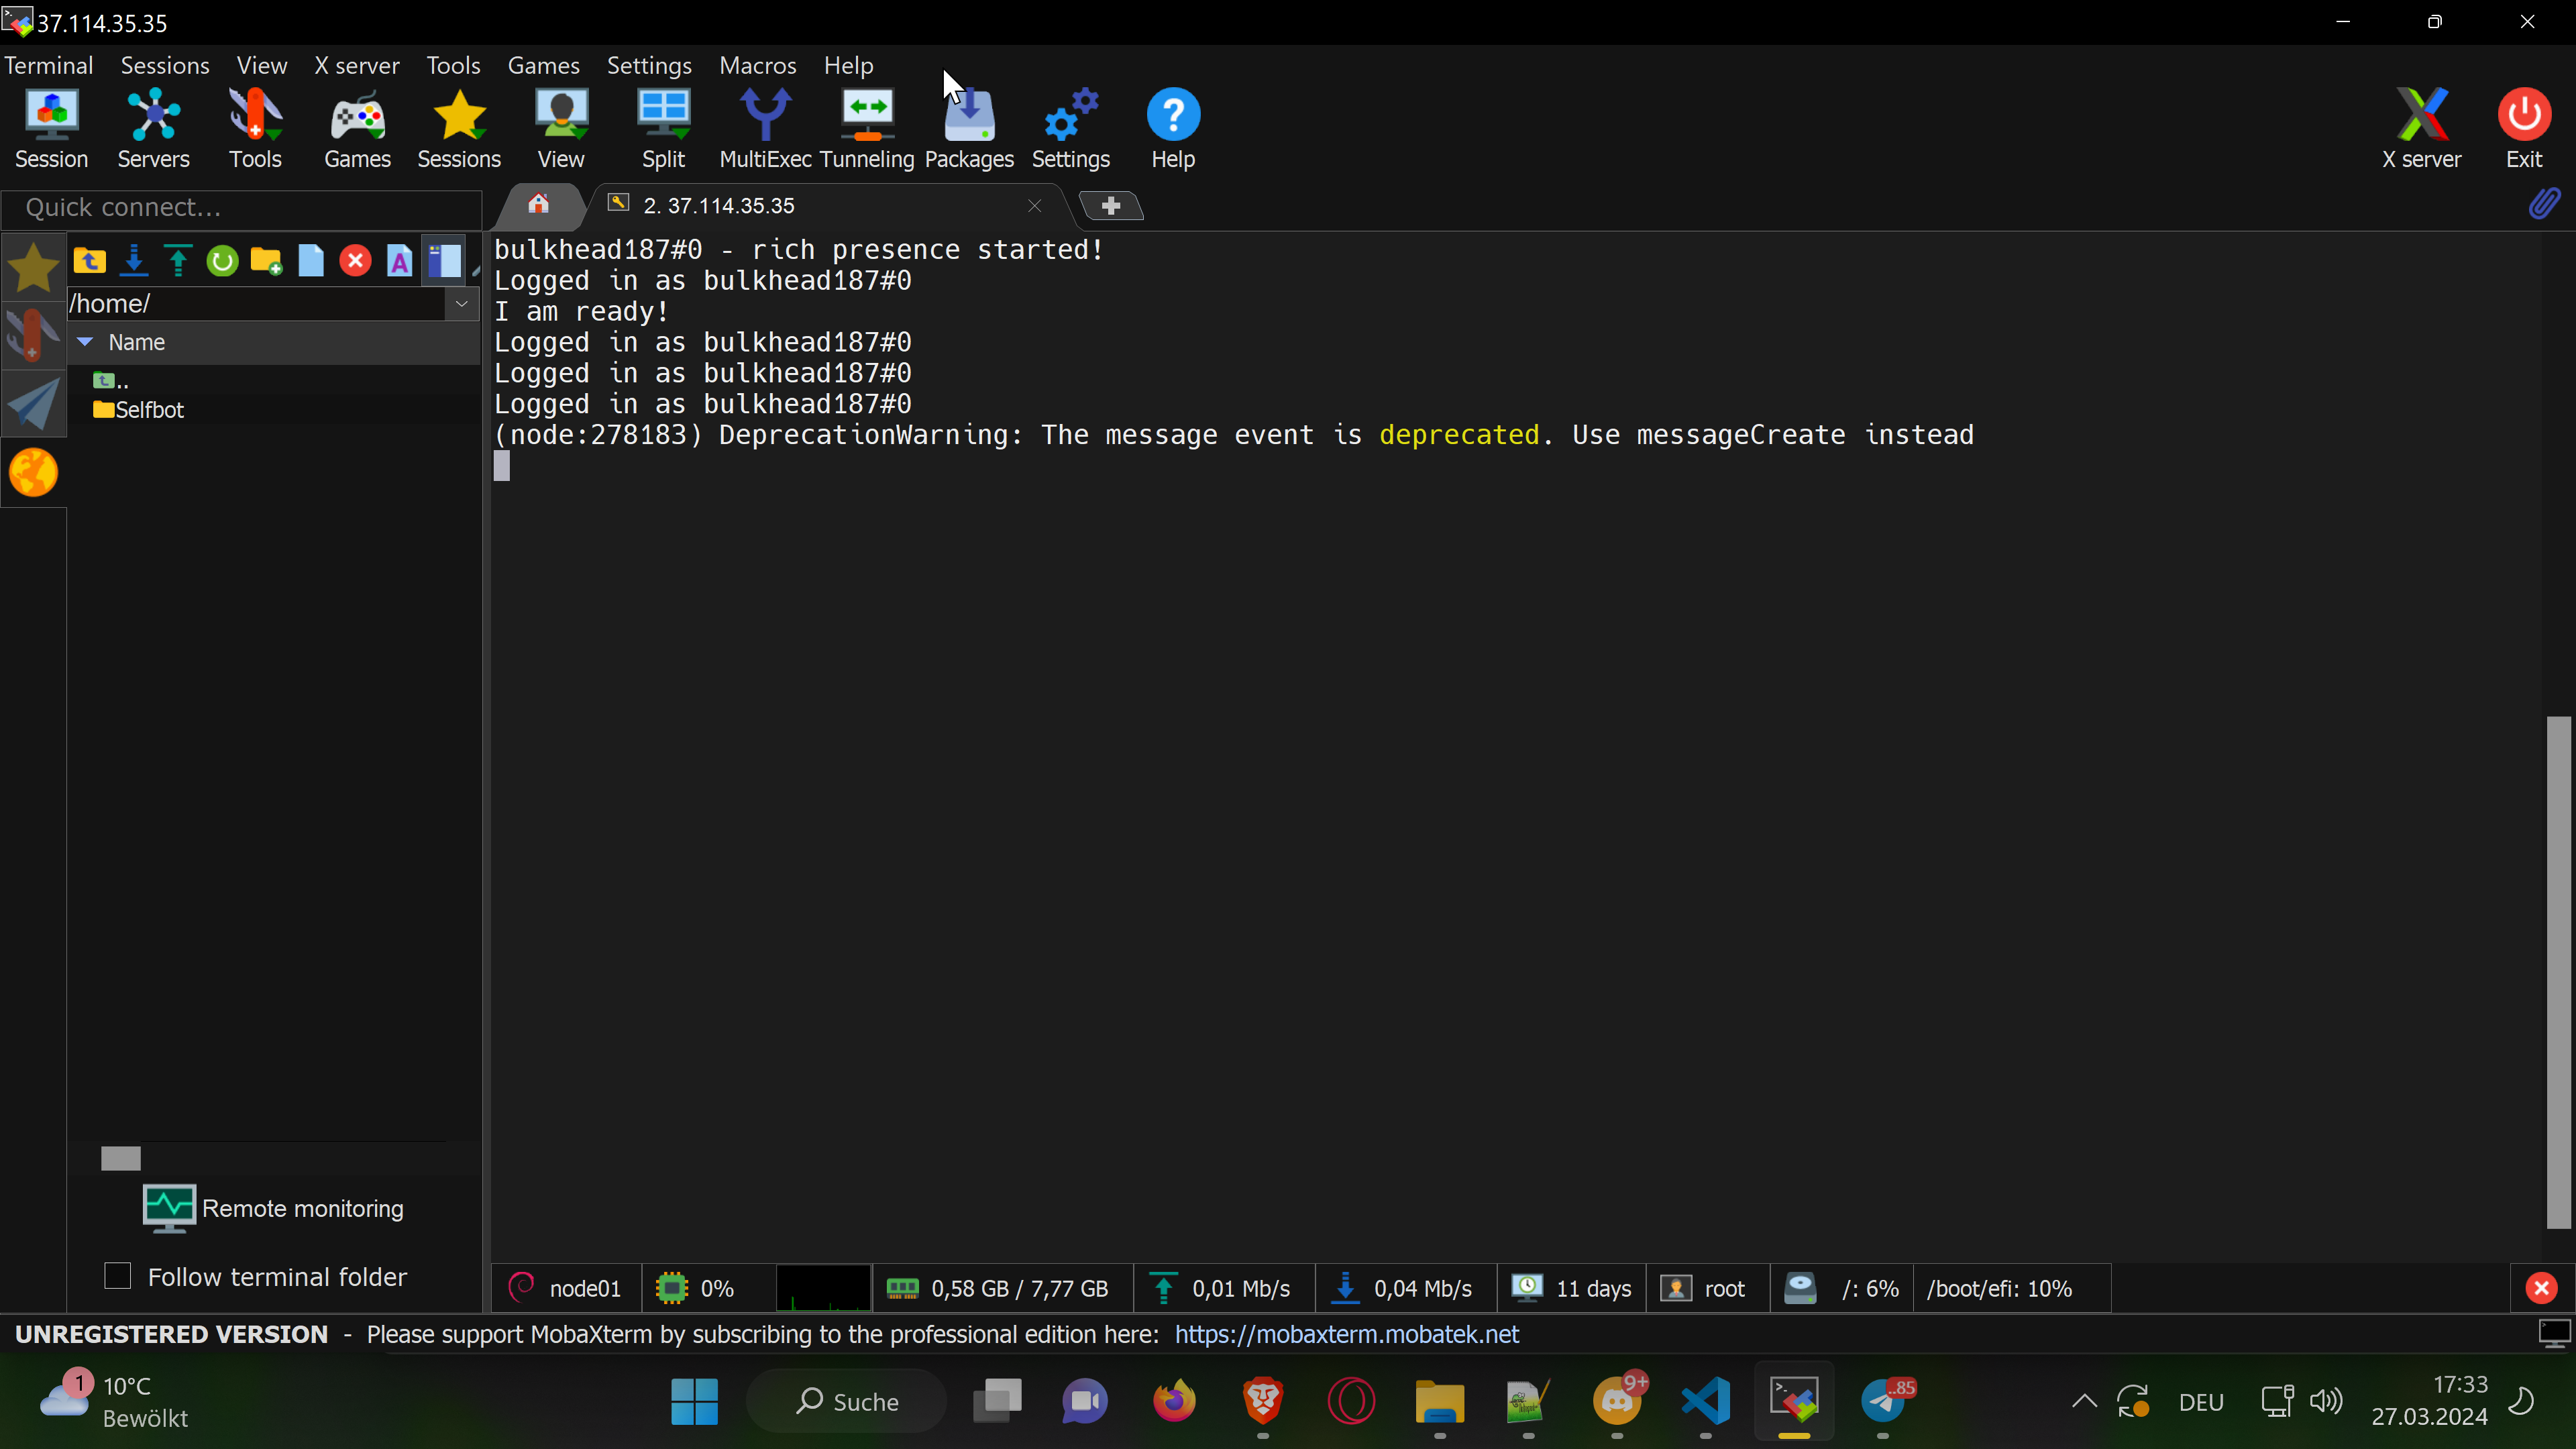Open the mobaxterm.mobatek.net link
2576x1449 pixels.
1346,1334
